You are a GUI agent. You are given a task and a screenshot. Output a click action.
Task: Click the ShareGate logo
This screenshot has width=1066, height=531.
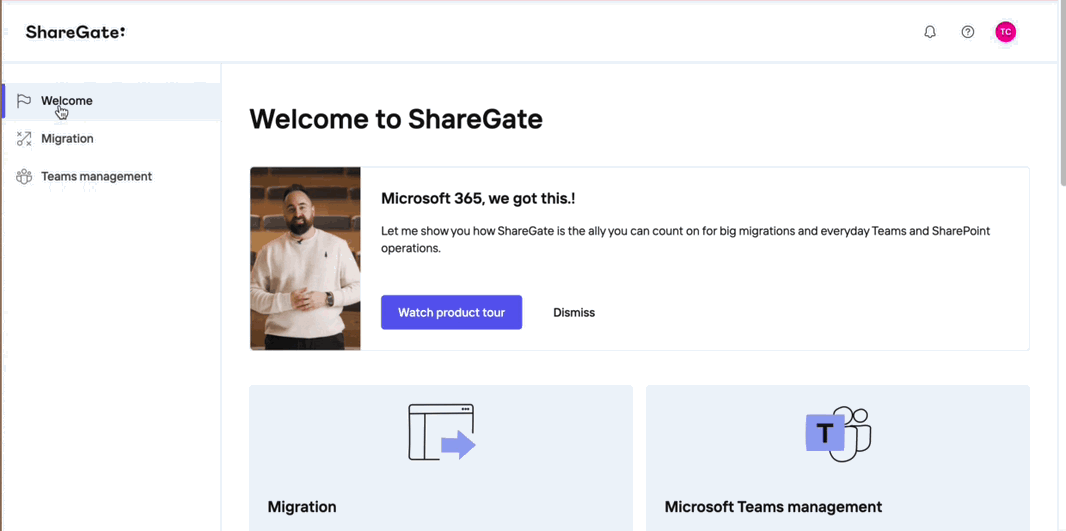[75, 32]
